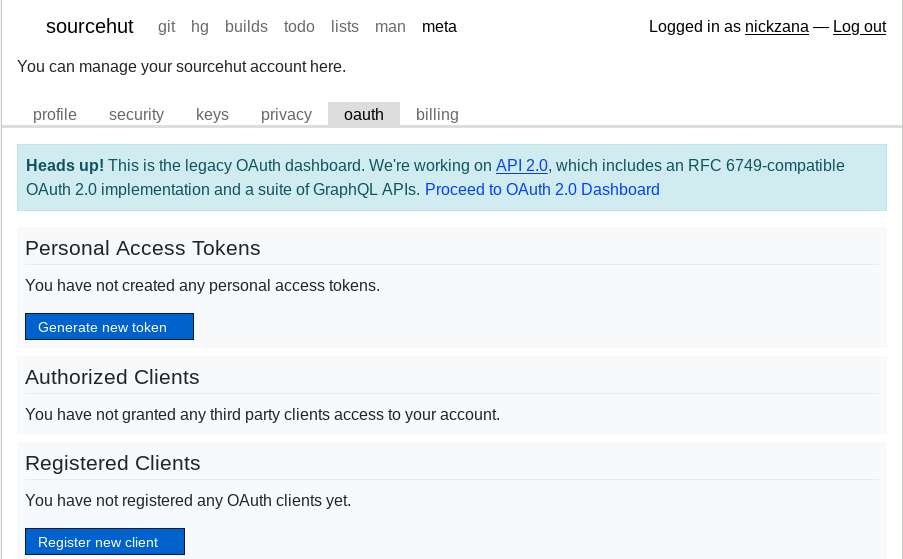Switch to the privacy tab
The width and height of the screenshot is (903, 559).
pos(286,114)
